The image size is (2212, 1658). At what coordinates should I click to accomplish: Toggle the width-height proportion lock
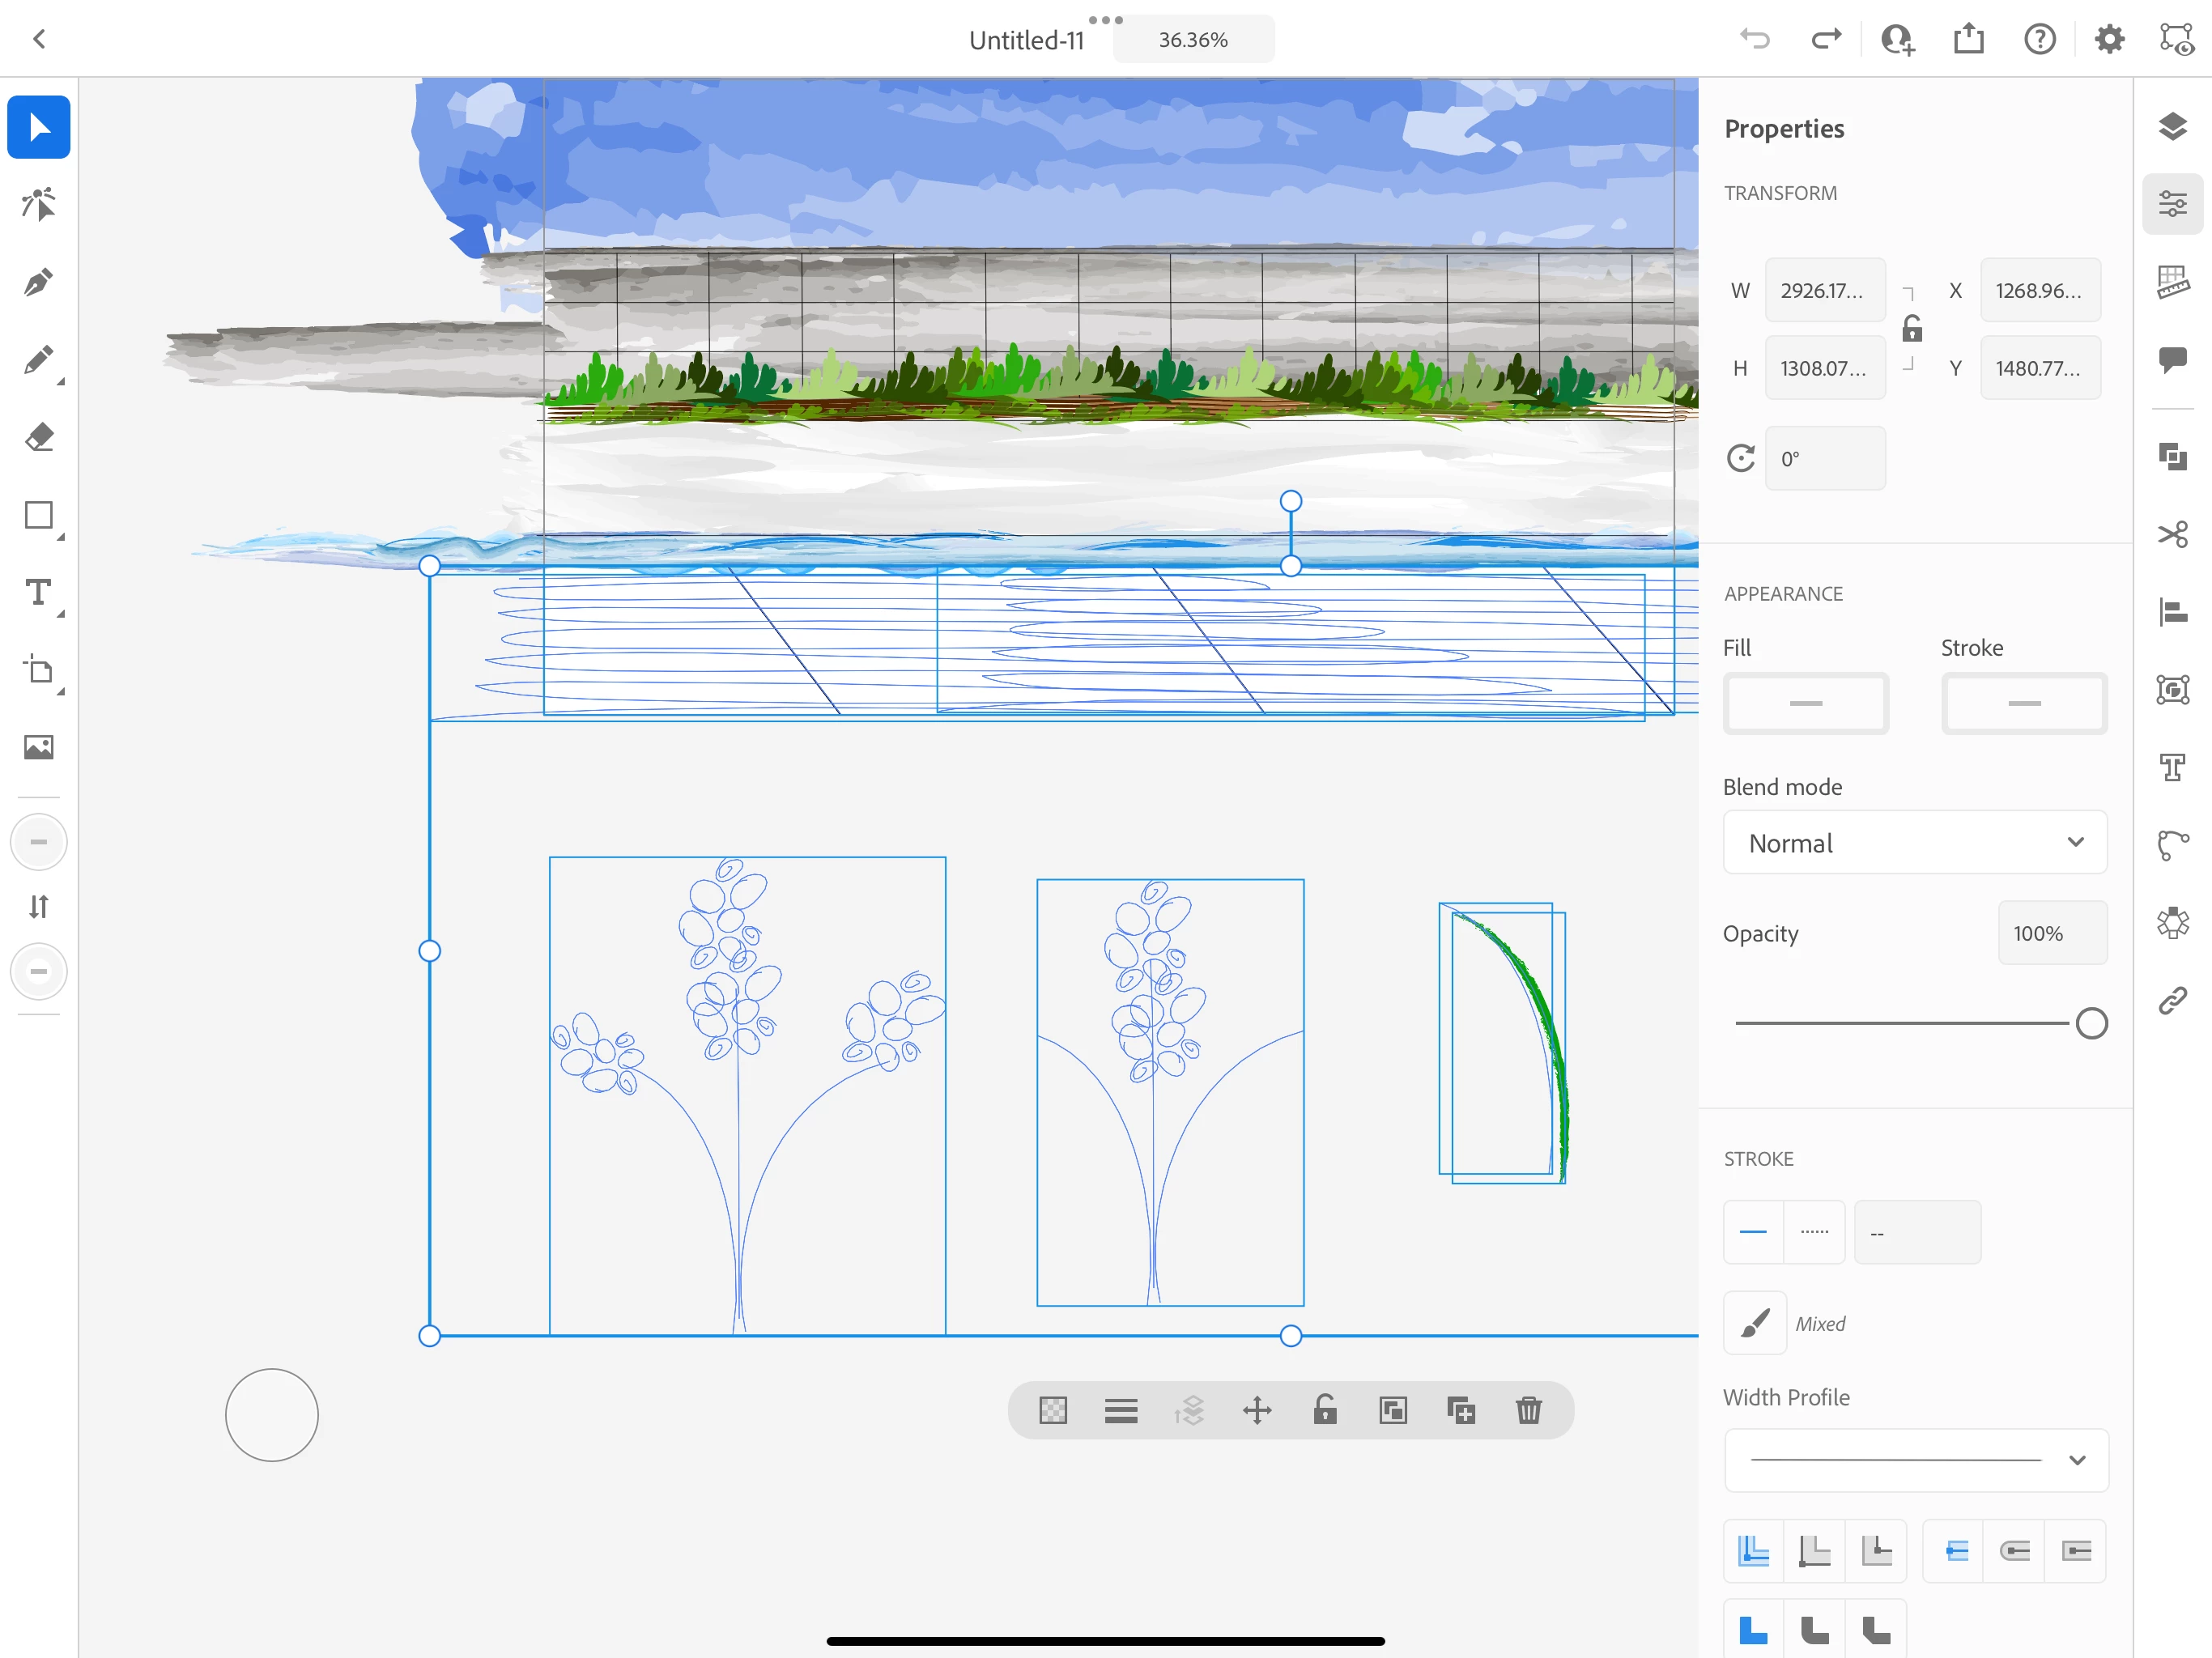tap(1911, 329)
